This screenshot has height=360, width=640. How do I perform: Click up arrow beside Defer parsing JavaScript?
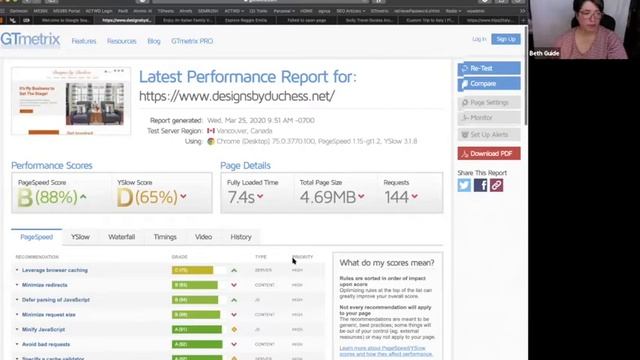(234, 300)
